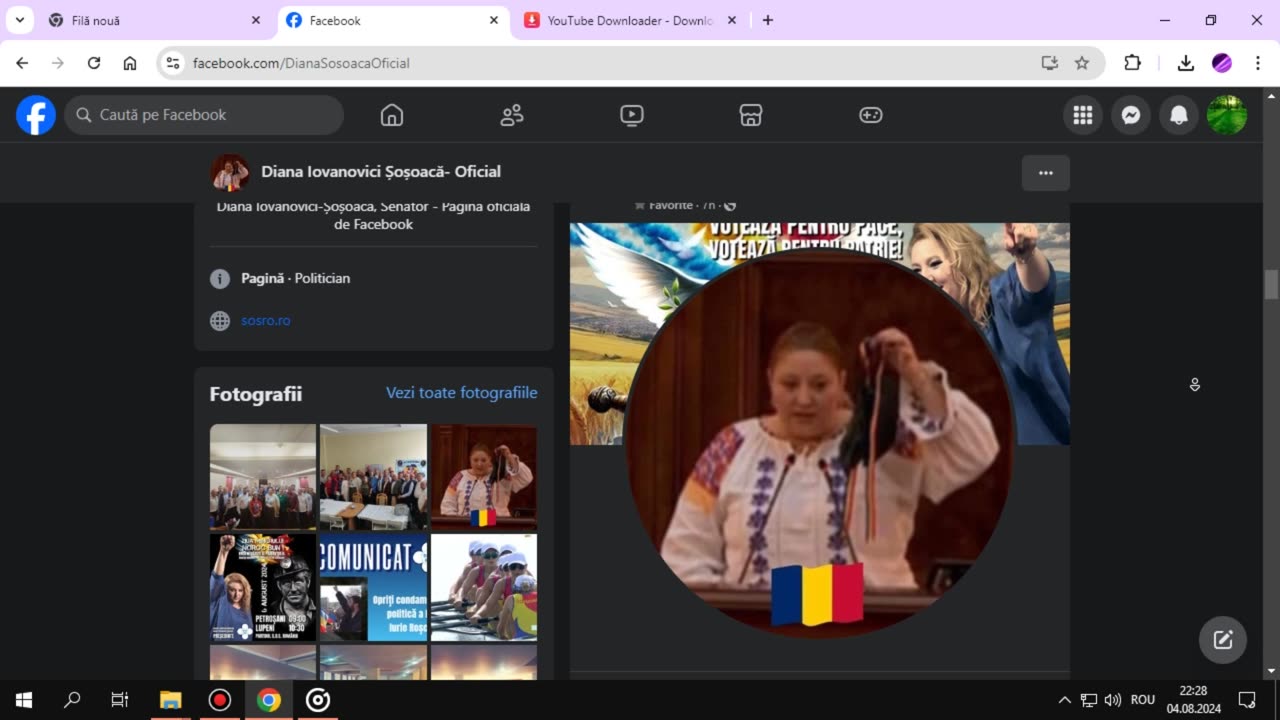Open a new browser tab

tap(768, 20)
